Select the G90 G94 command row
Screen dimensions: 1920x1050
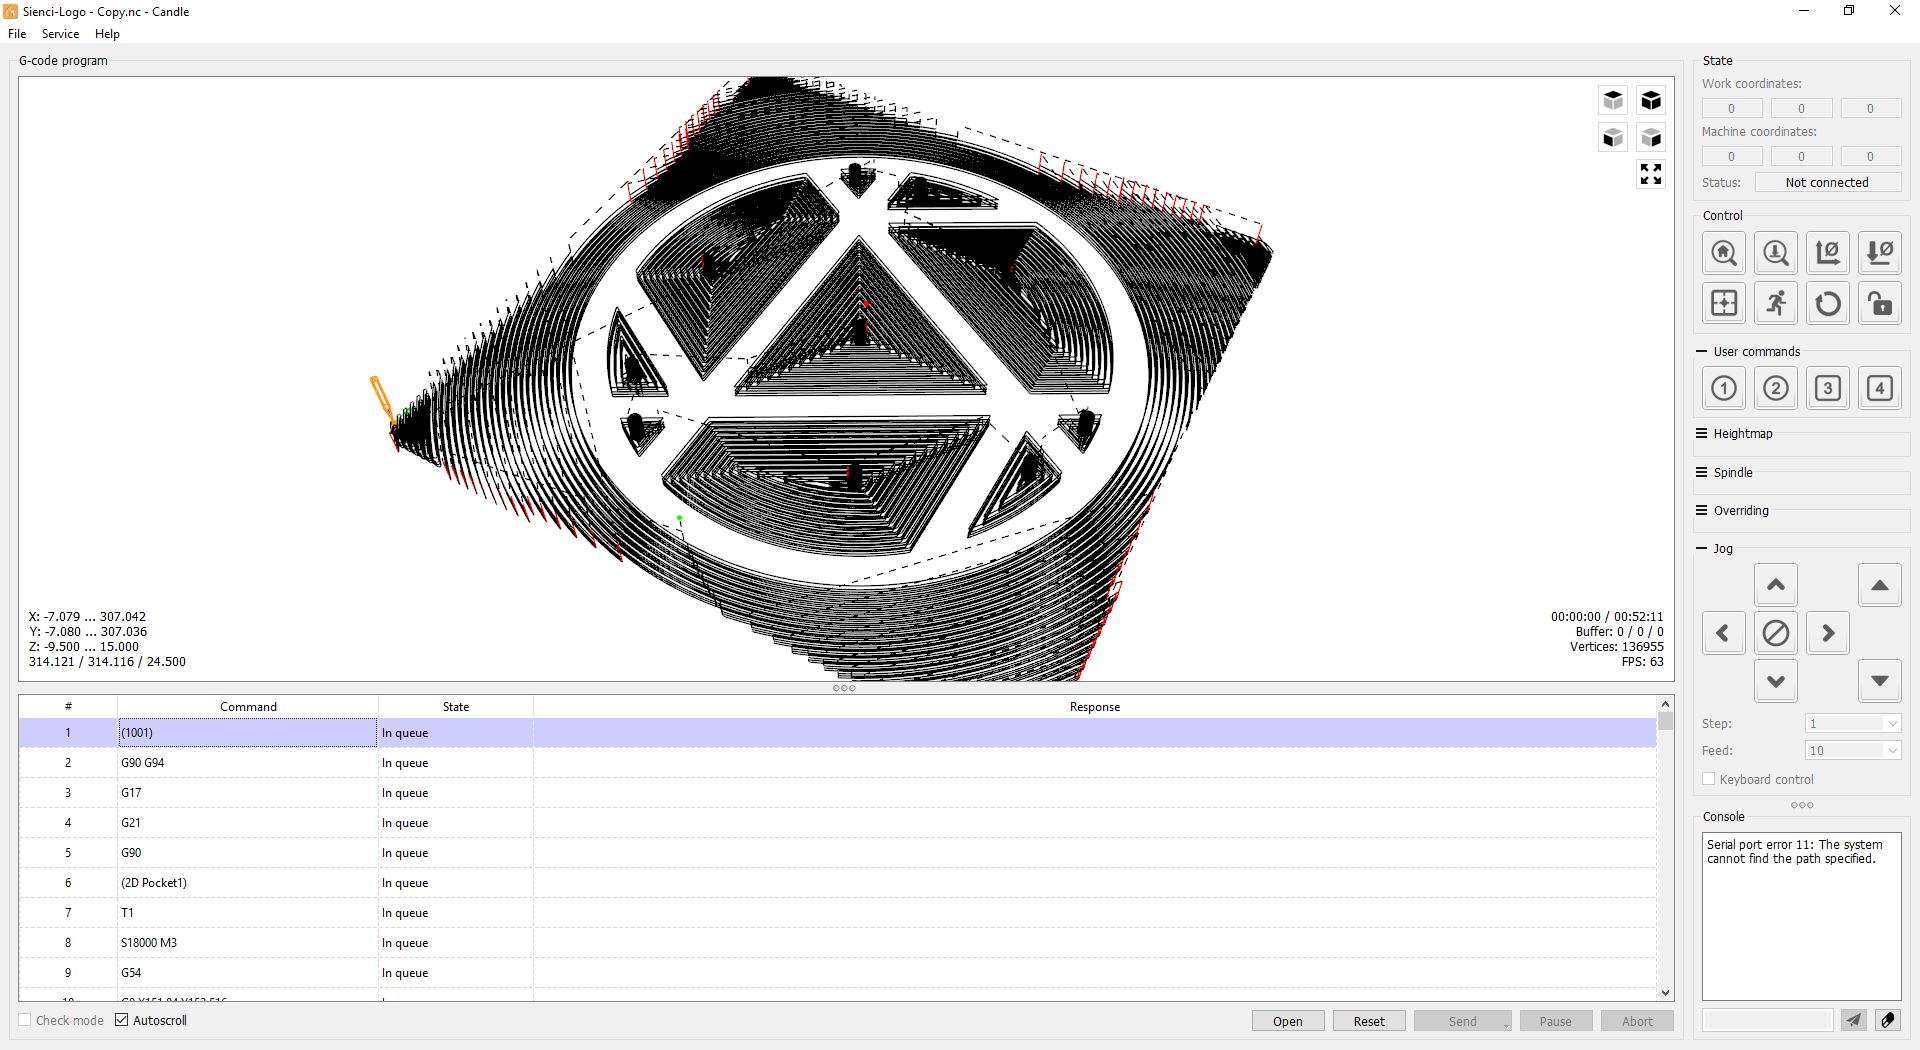coord(837,763)
